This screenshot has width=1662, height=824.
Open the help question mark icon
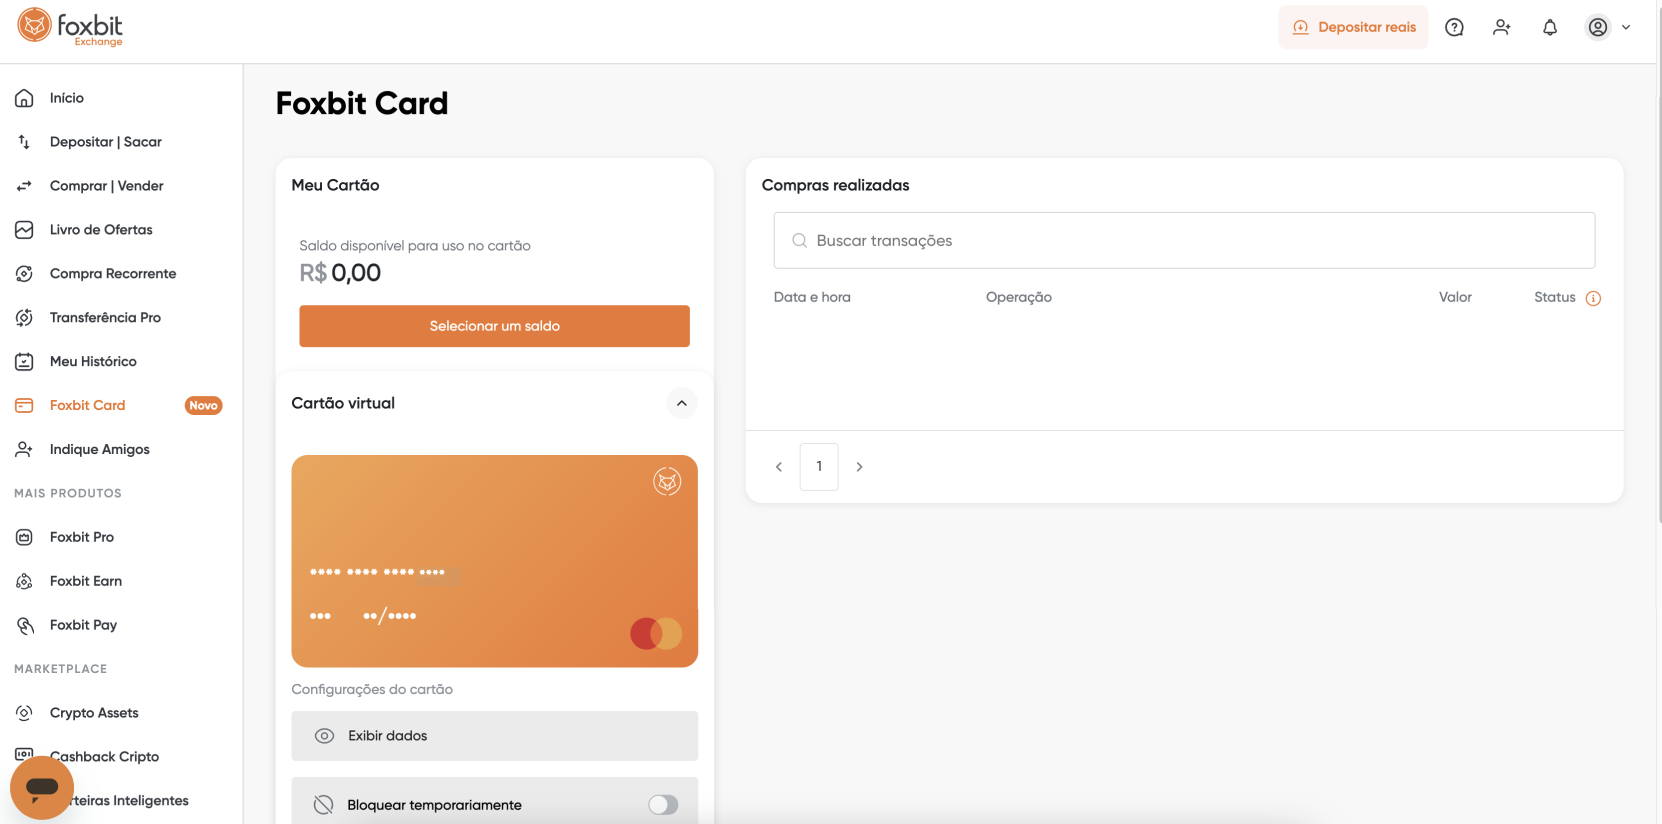tap(1454, 27)
